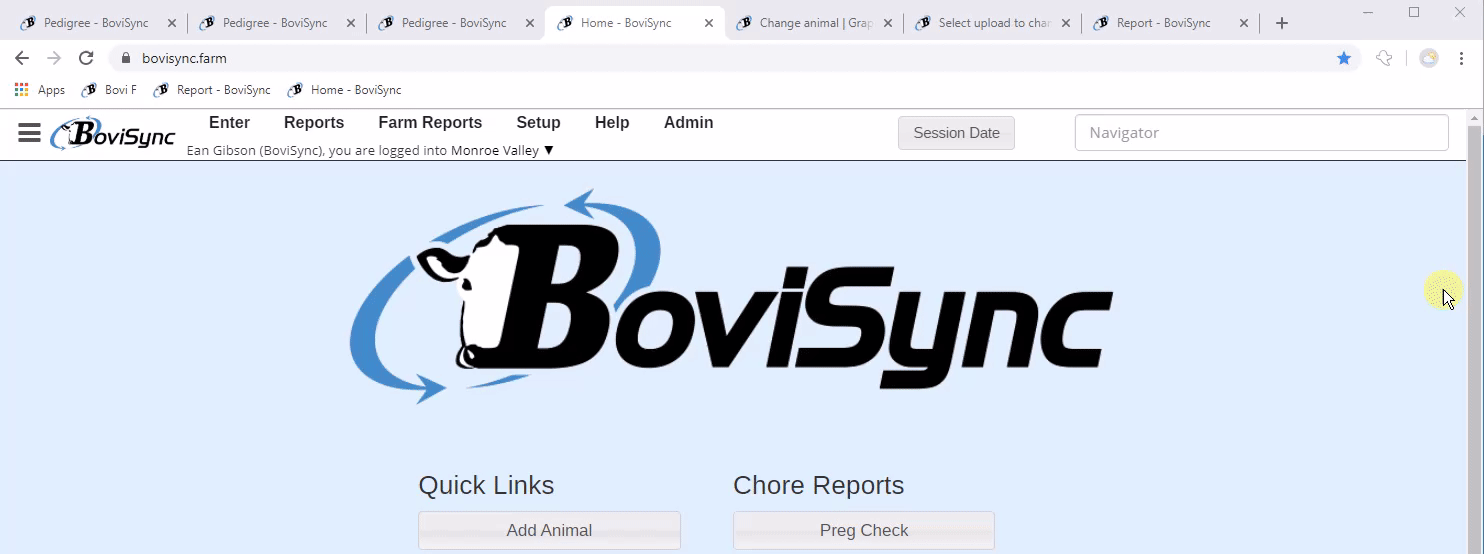The height and width of the screenshot is (554, 1484).
Task: Close the first Pedigree - BoviSync tab
Action: (x=171, y=23)
